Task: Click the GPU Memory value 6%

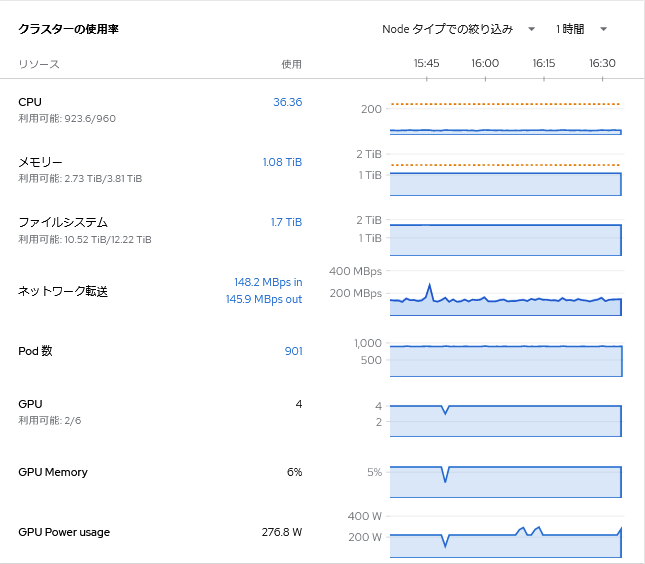Action: point(295,472)
